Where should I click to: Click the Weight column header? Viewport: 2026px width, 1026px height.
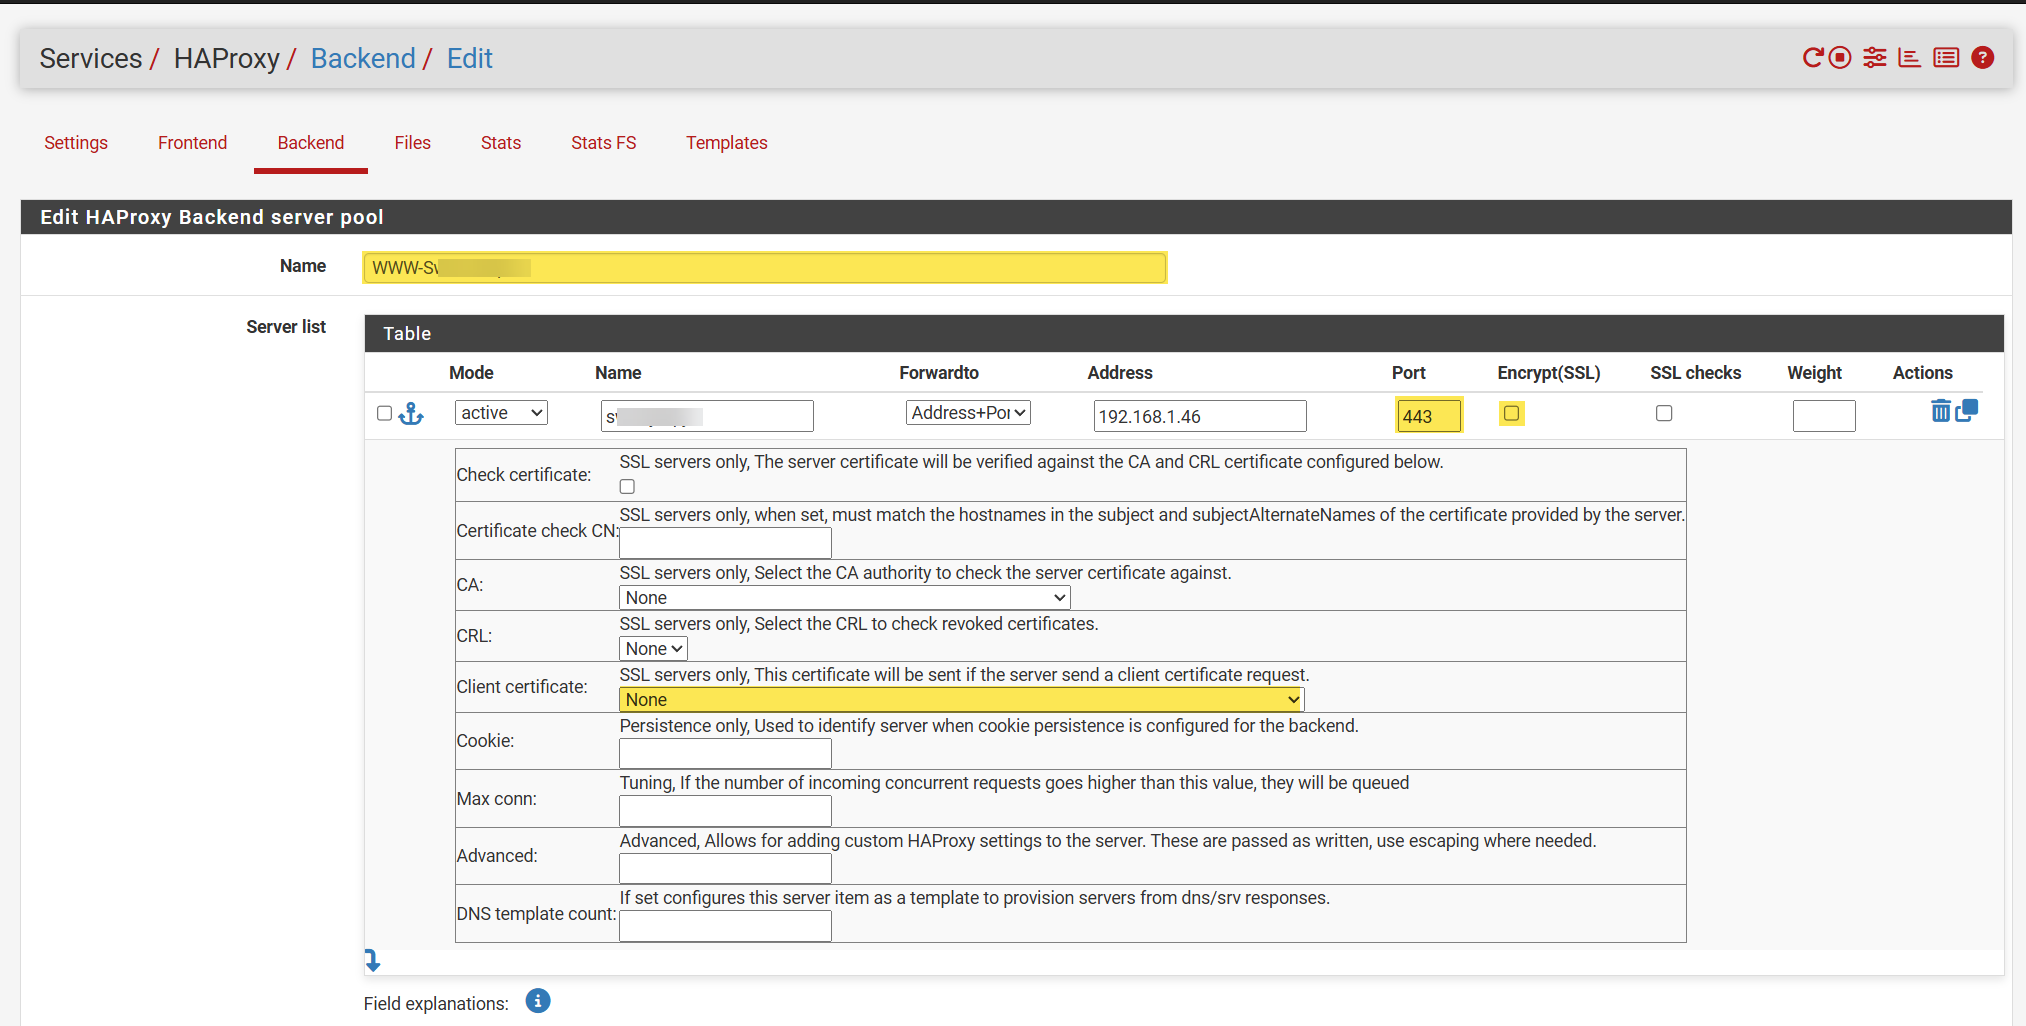click(1814, 373)
